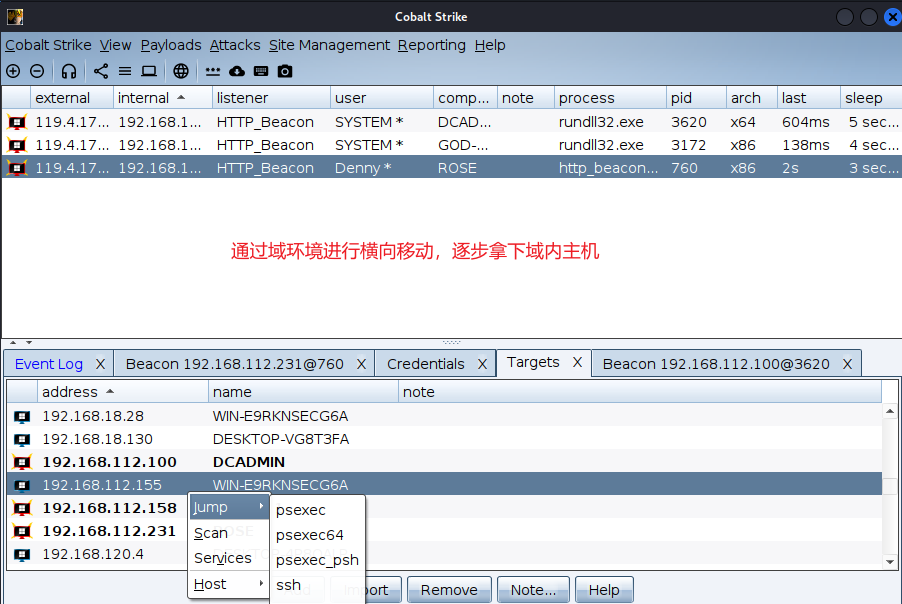Click Cobalt Strike app icon in title bar
The width and height of the screenshot is (902, 604).
(x=15, y=17)
